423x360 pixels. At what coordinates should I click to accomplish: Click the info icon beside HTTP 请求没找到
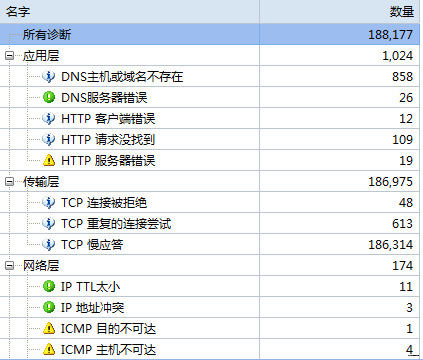pyautogui.click(x=49, y=140)
